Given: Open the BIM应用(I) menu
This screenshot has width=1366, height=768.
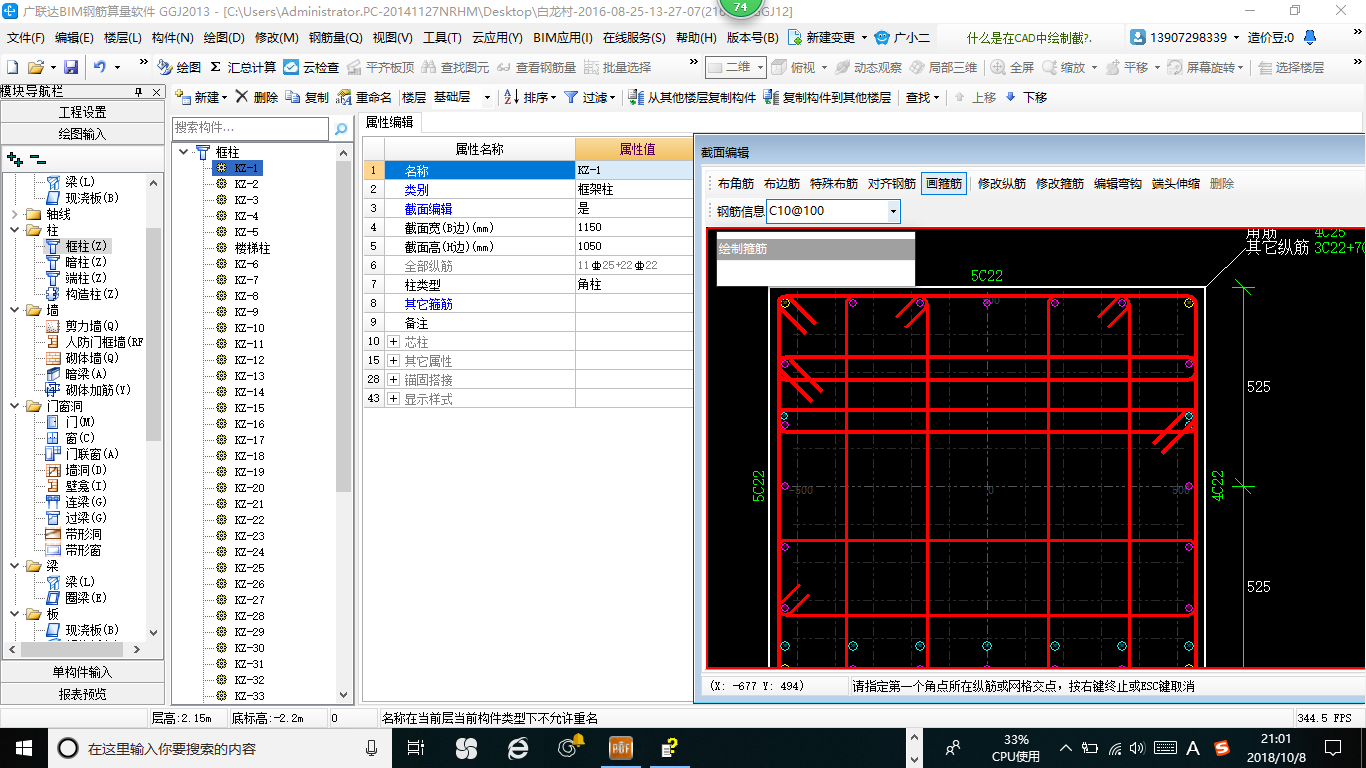Looking at the screenshot, I should coord(563,38).
